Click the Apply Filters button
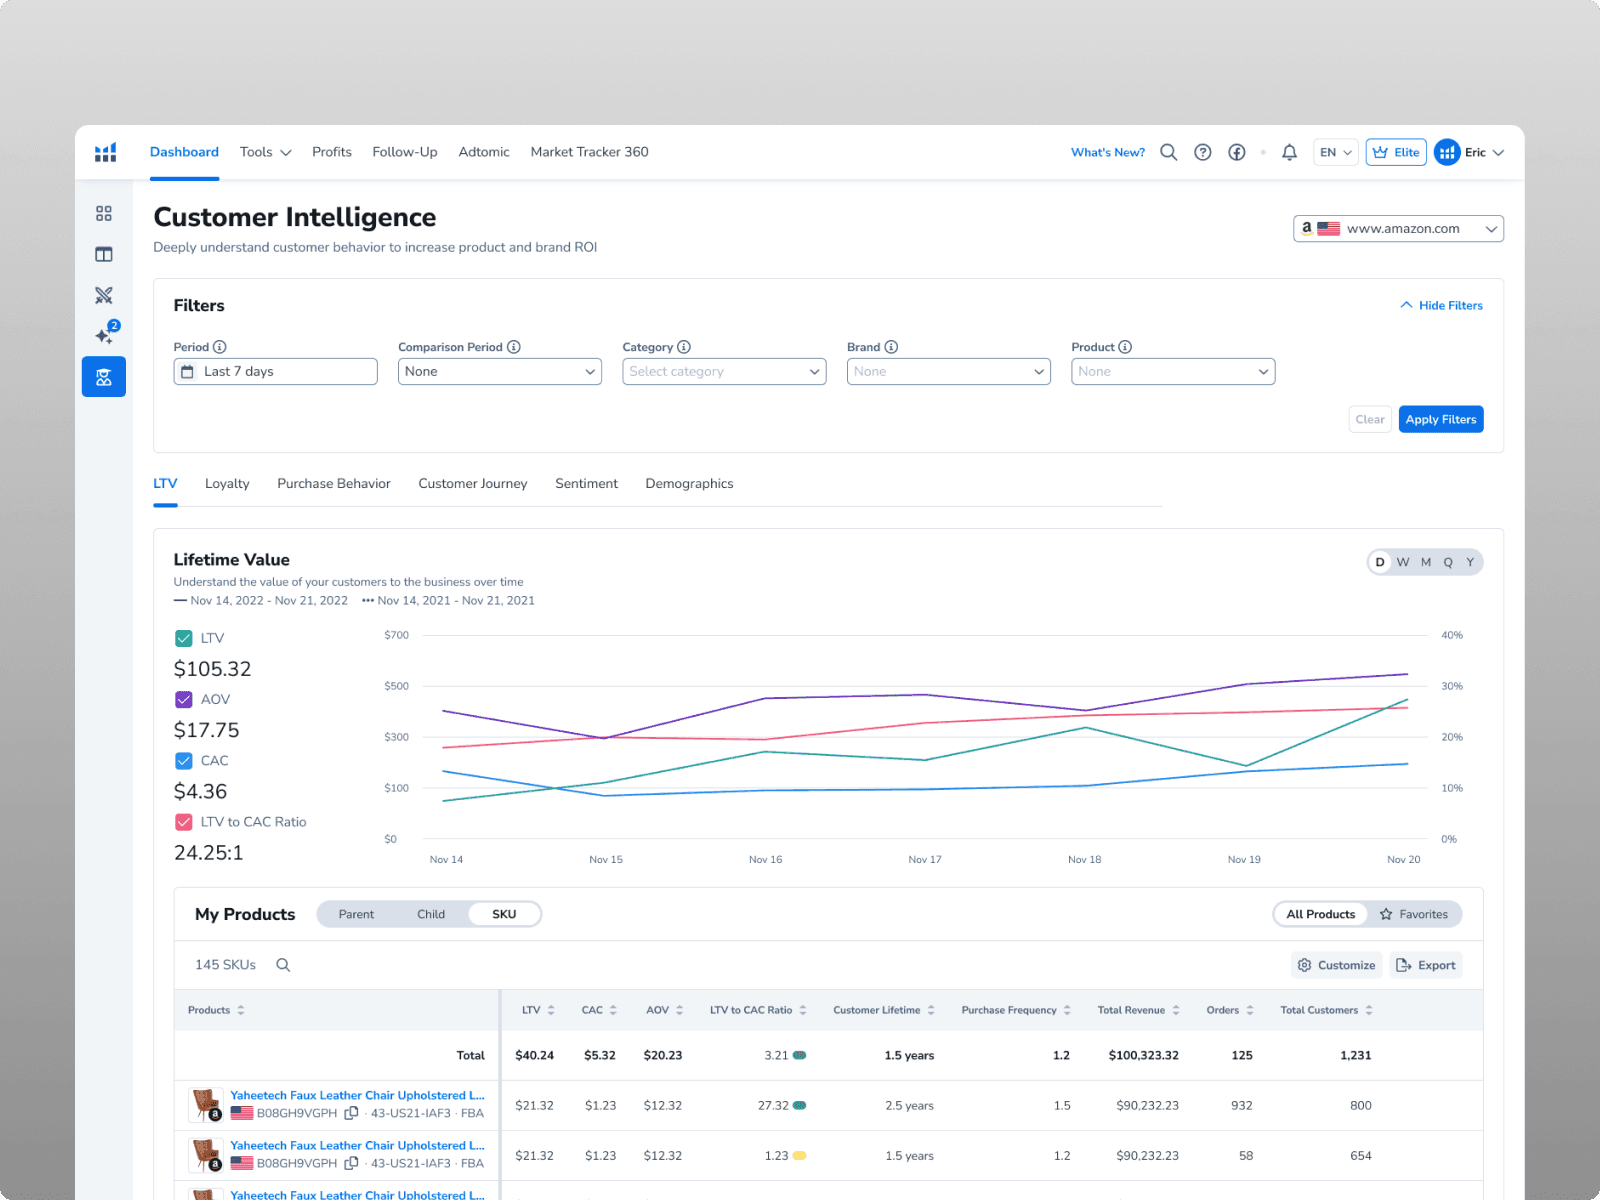 tap(1441, 420)
